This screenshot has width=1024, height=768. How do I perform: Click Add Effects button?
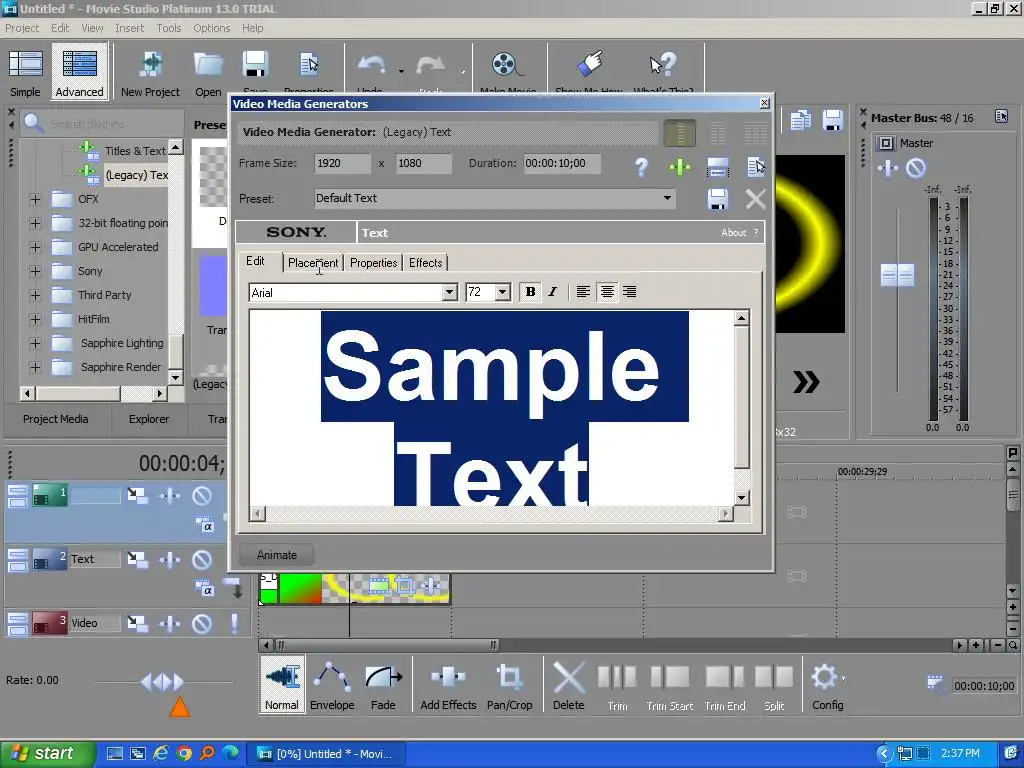448,684
